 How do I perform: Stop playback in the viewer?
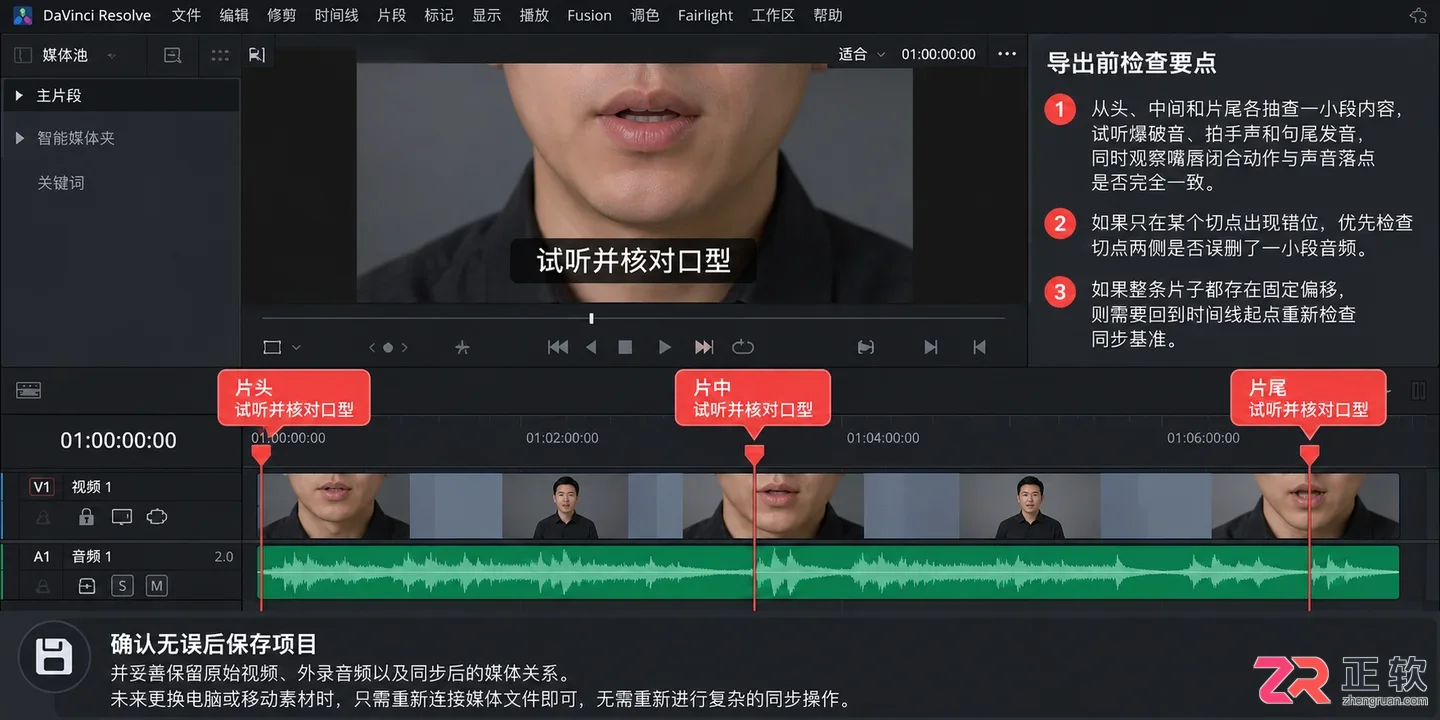[x=625, y=347]
